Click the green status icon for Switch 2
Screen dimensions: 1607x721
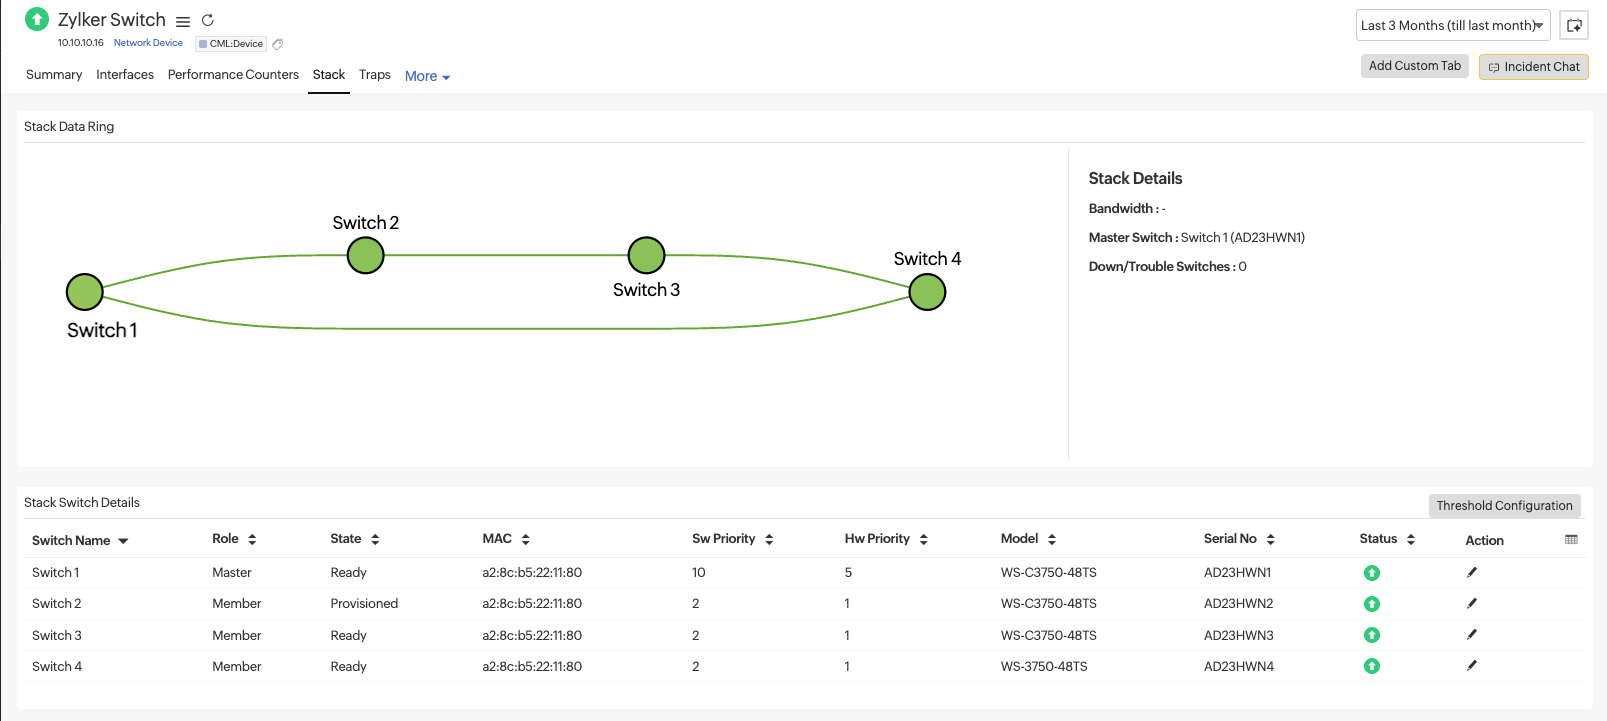coord(1371,604)
